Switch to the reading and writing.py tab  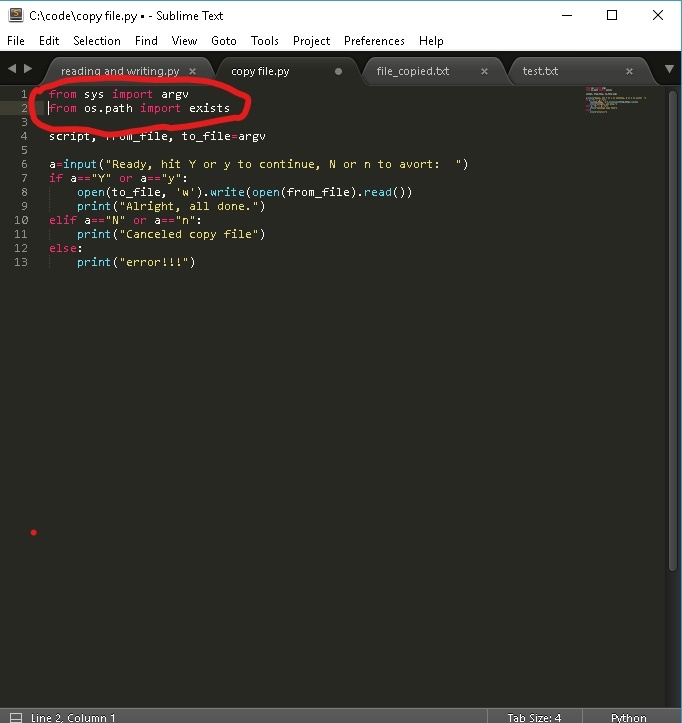click(120, 72)
